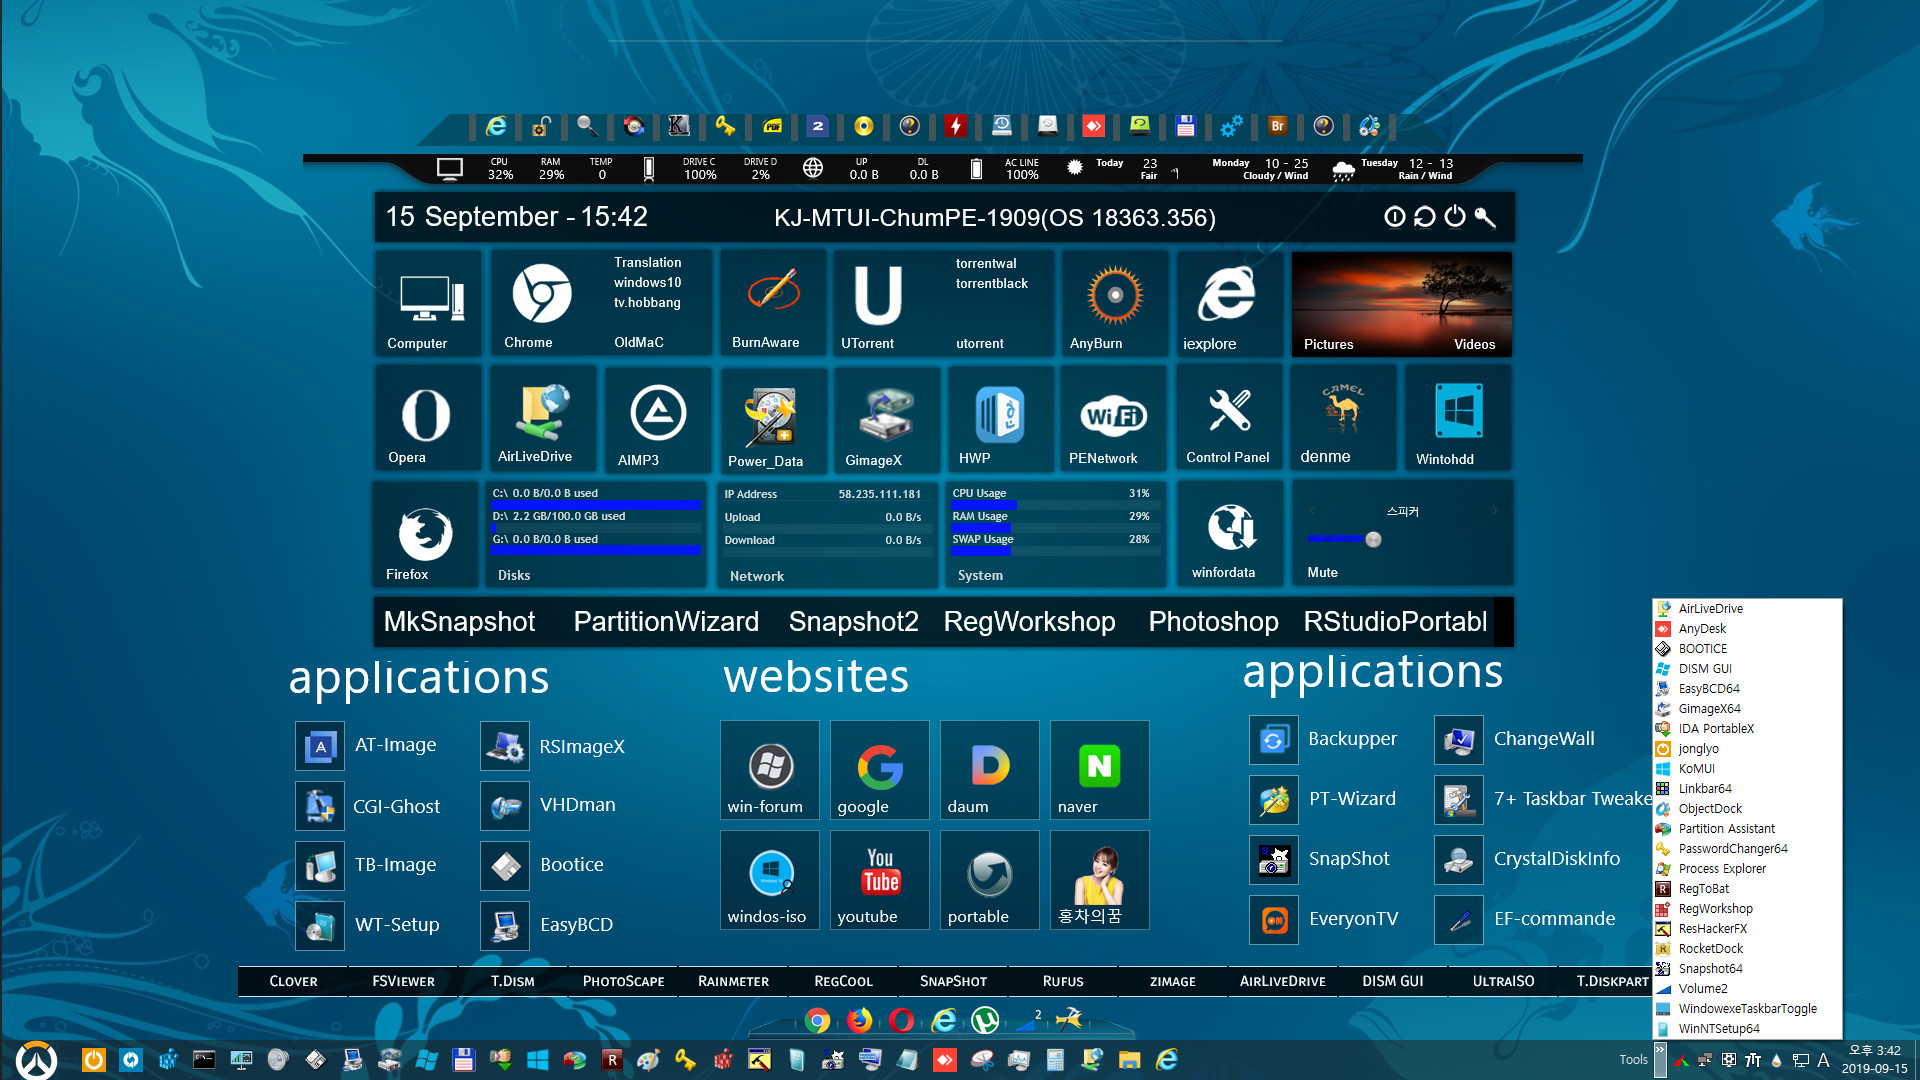Open Chrome icon in bottom dock

[818, 1020]
